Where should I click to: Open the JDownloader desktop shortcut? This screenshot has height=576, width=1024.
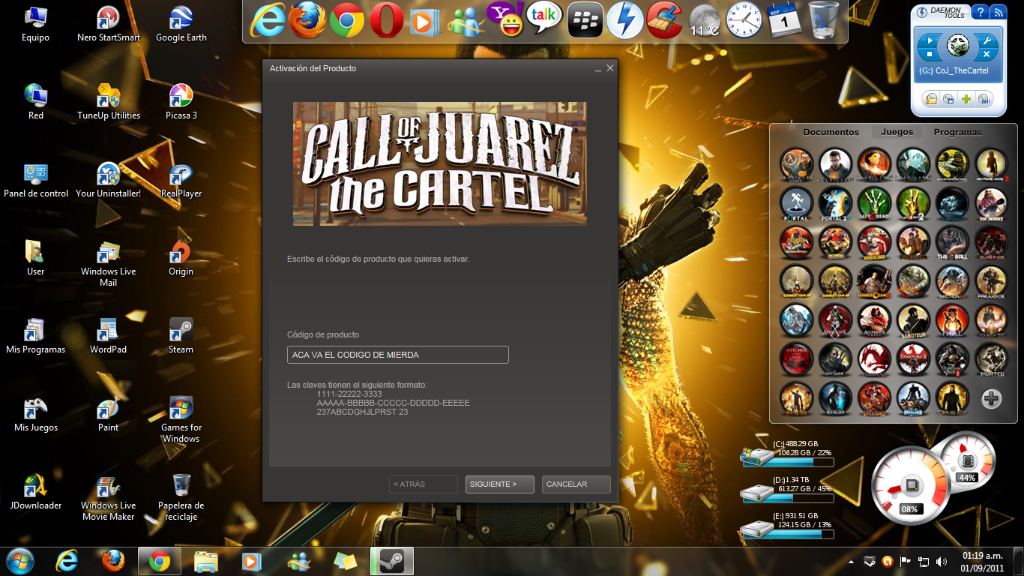tap(36, 492)
